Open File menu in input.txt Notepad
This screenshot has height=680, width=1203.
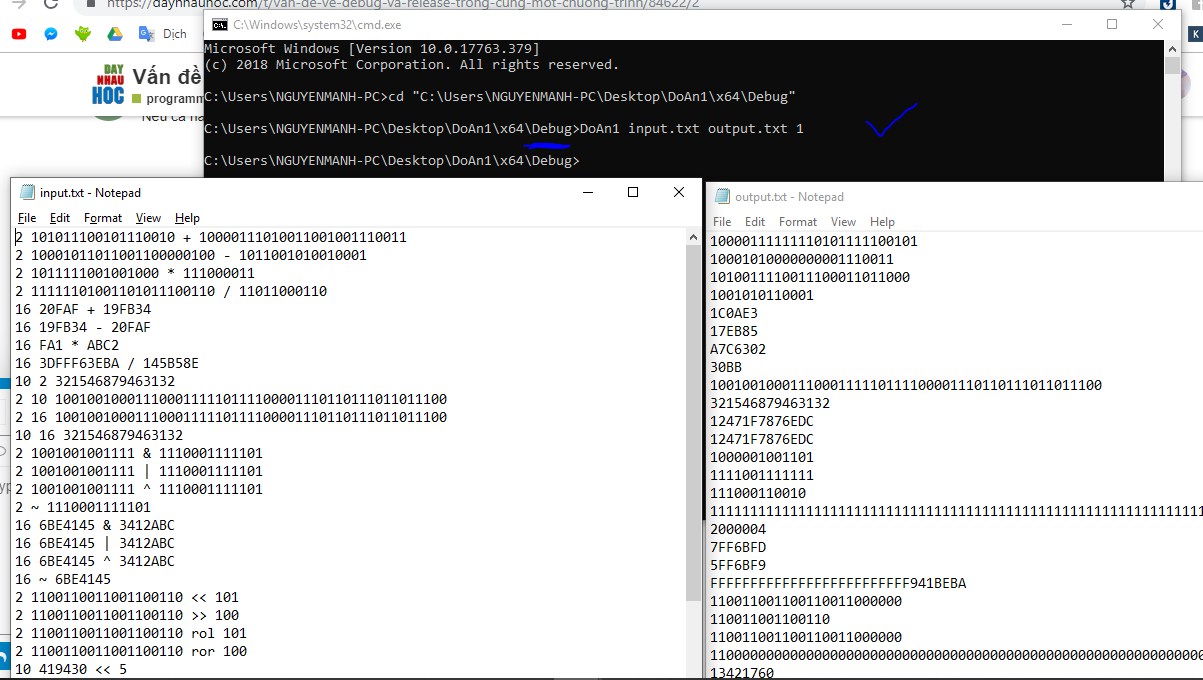pos(27,217)
